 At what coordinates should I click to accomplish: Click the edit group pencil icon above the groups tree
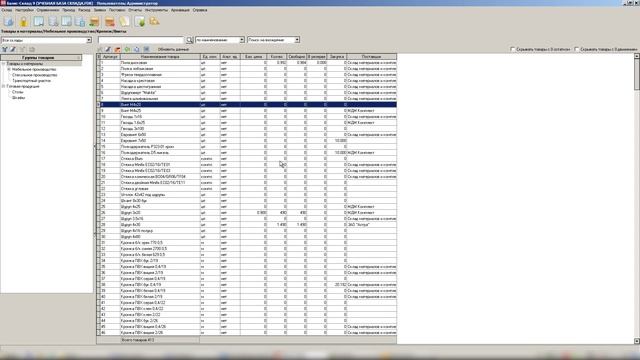(x=13, y=49)
